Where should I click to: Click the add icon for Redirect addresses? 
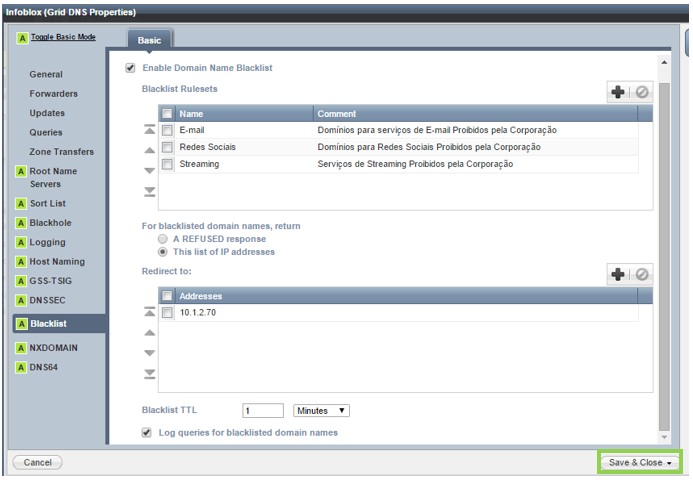[618, 274]
